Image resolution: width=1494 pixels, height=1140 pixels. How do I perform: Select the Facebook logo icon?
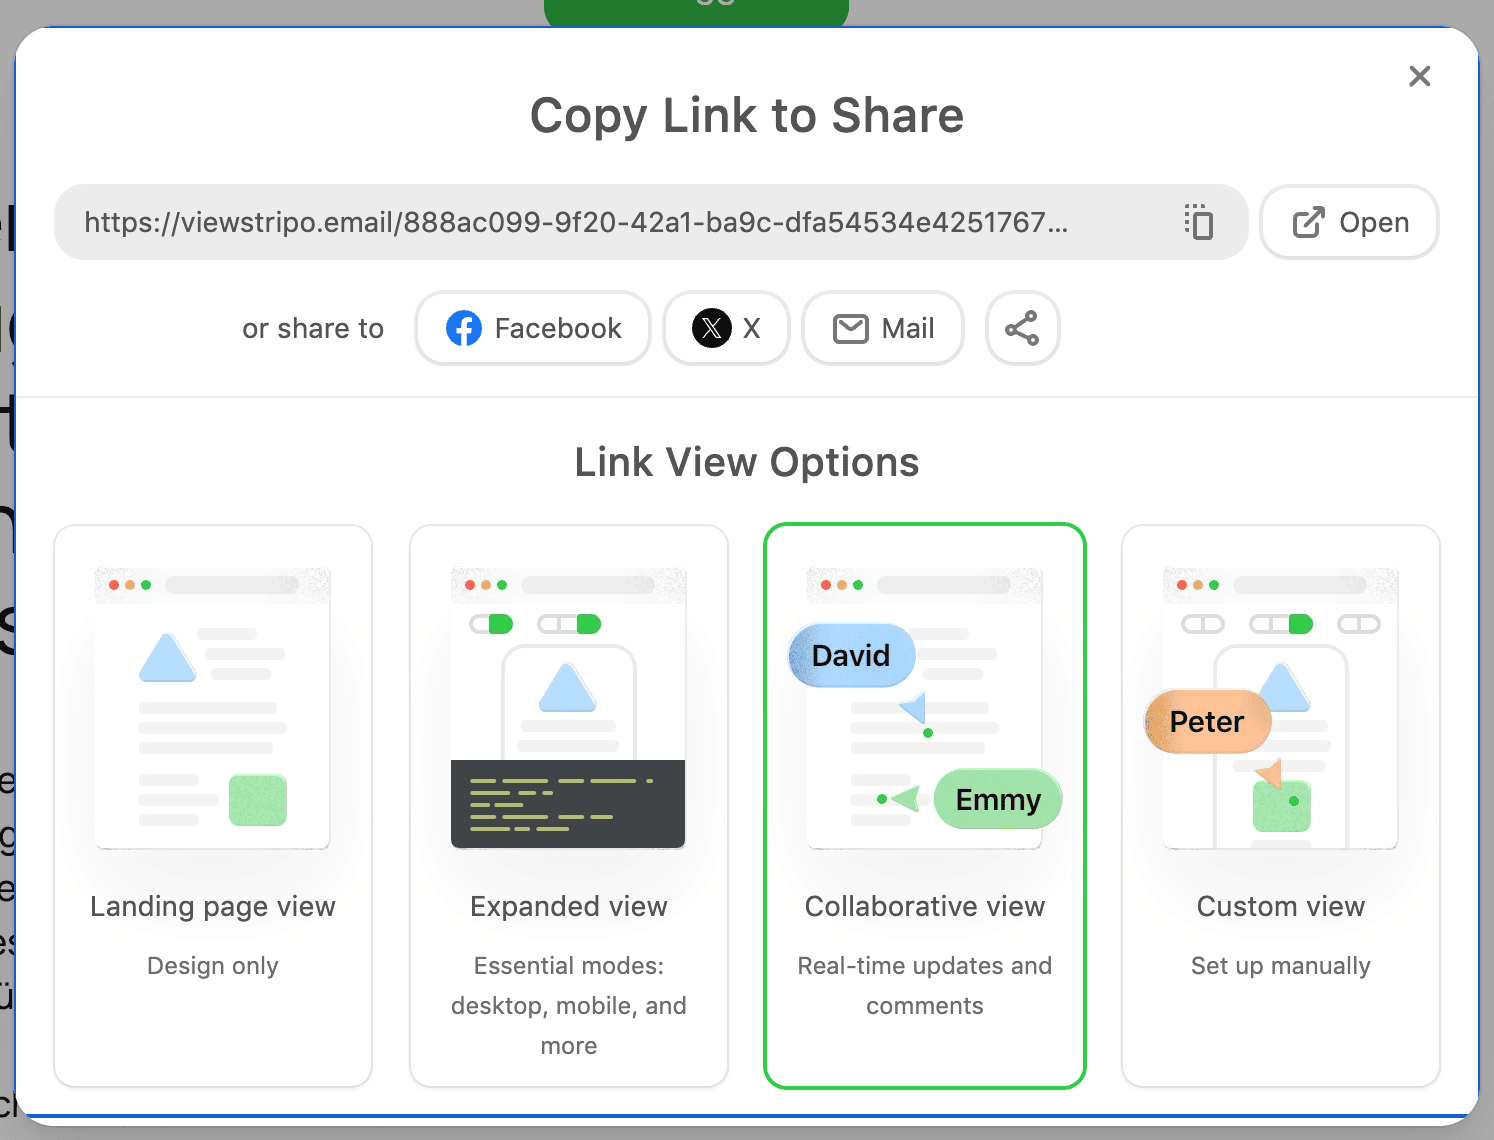point(463,328)
